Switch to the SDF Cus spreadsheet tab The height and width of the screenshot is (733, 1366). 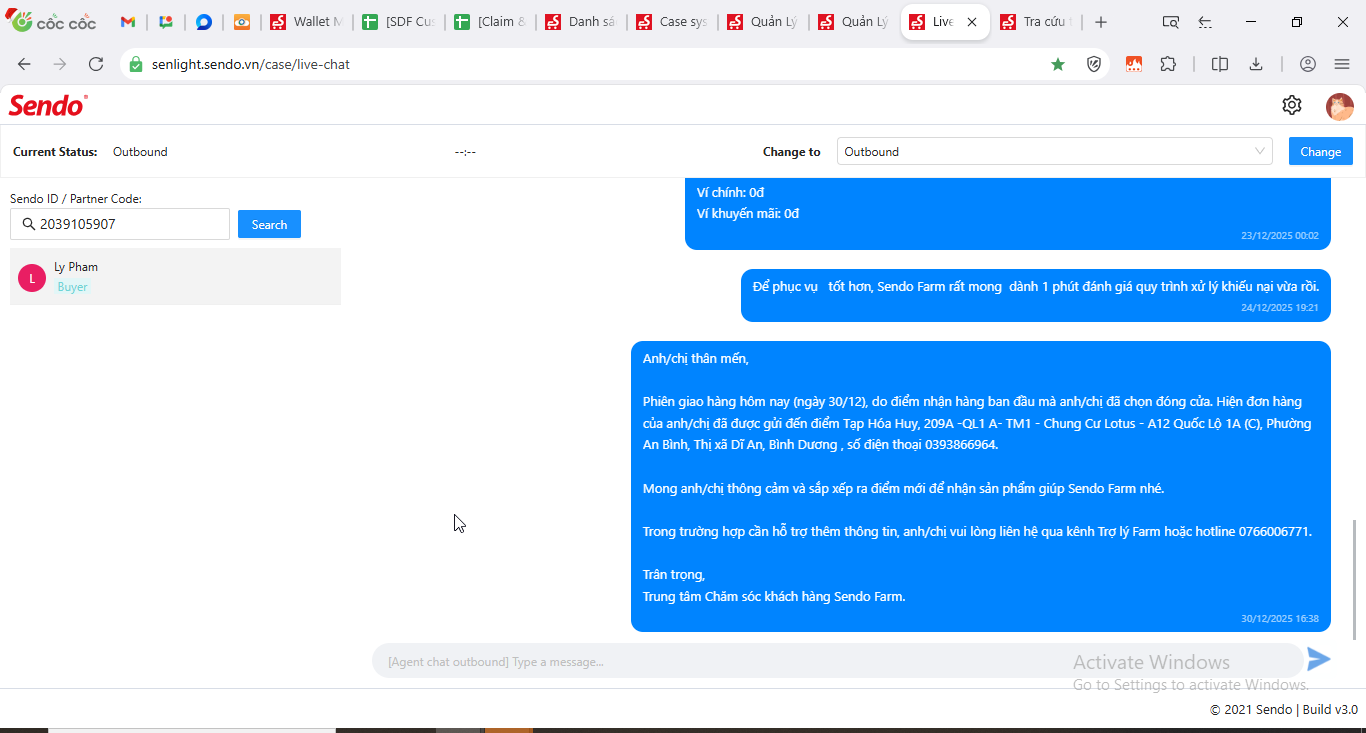399,22
